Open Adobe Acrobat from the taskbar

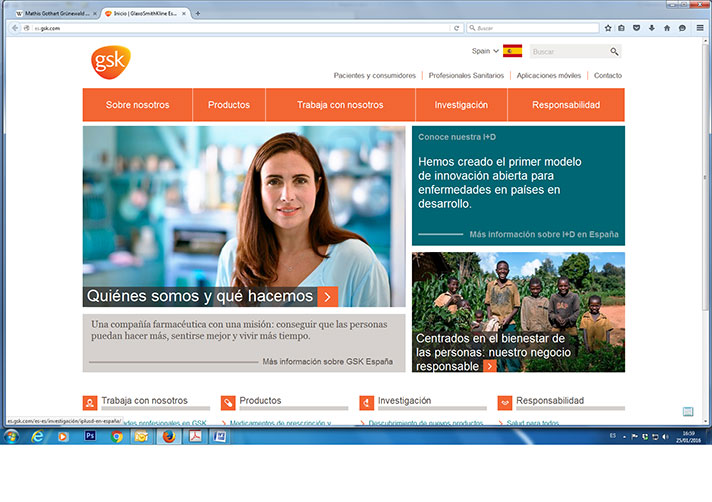(195, 437)
